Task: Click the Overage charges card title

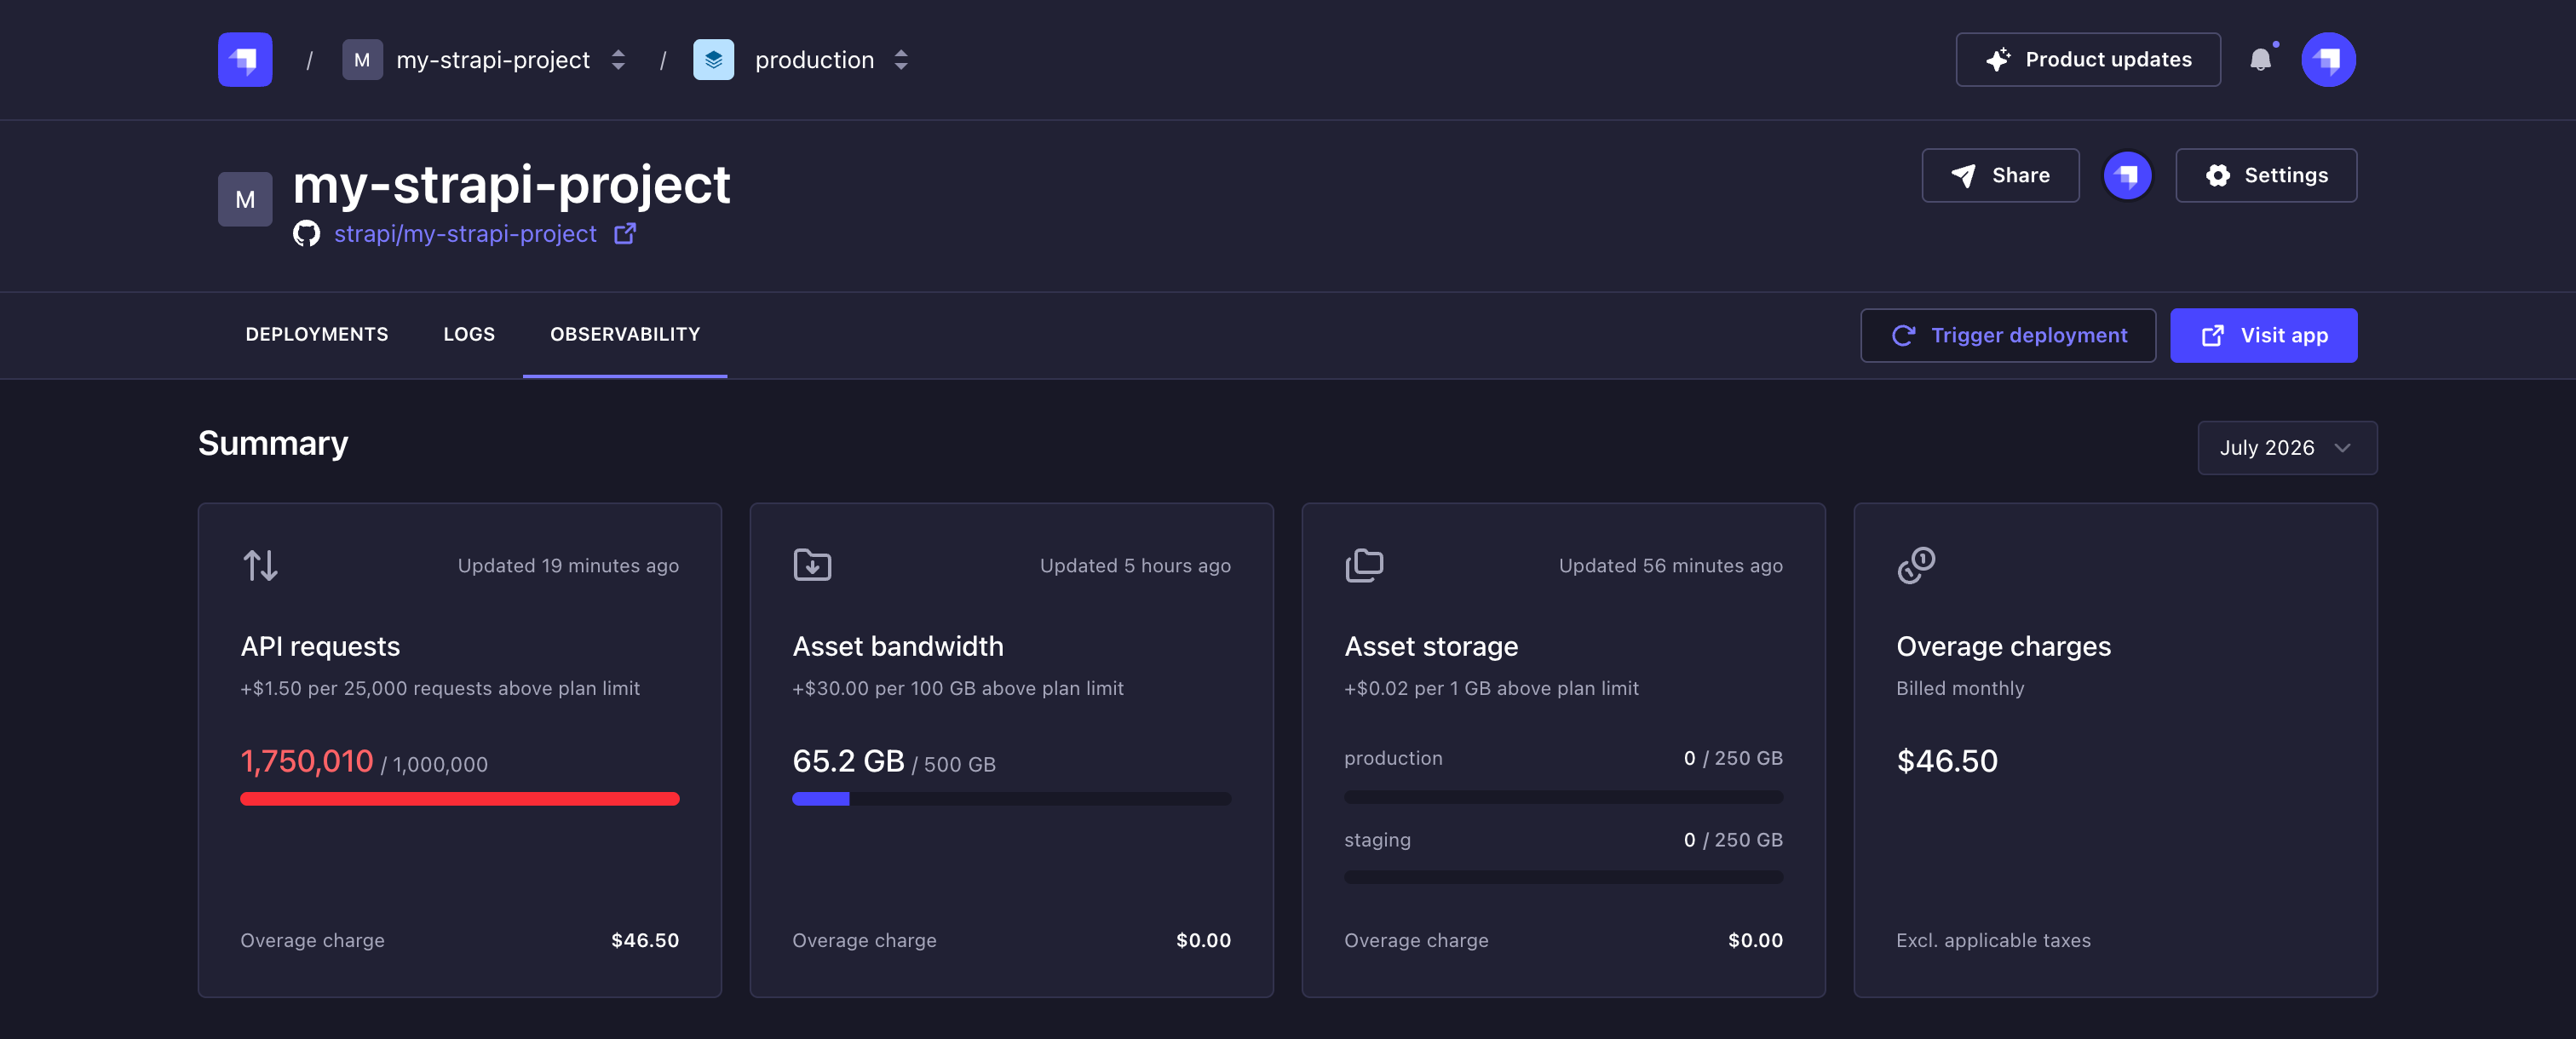Action: [x=2003, y=647]
